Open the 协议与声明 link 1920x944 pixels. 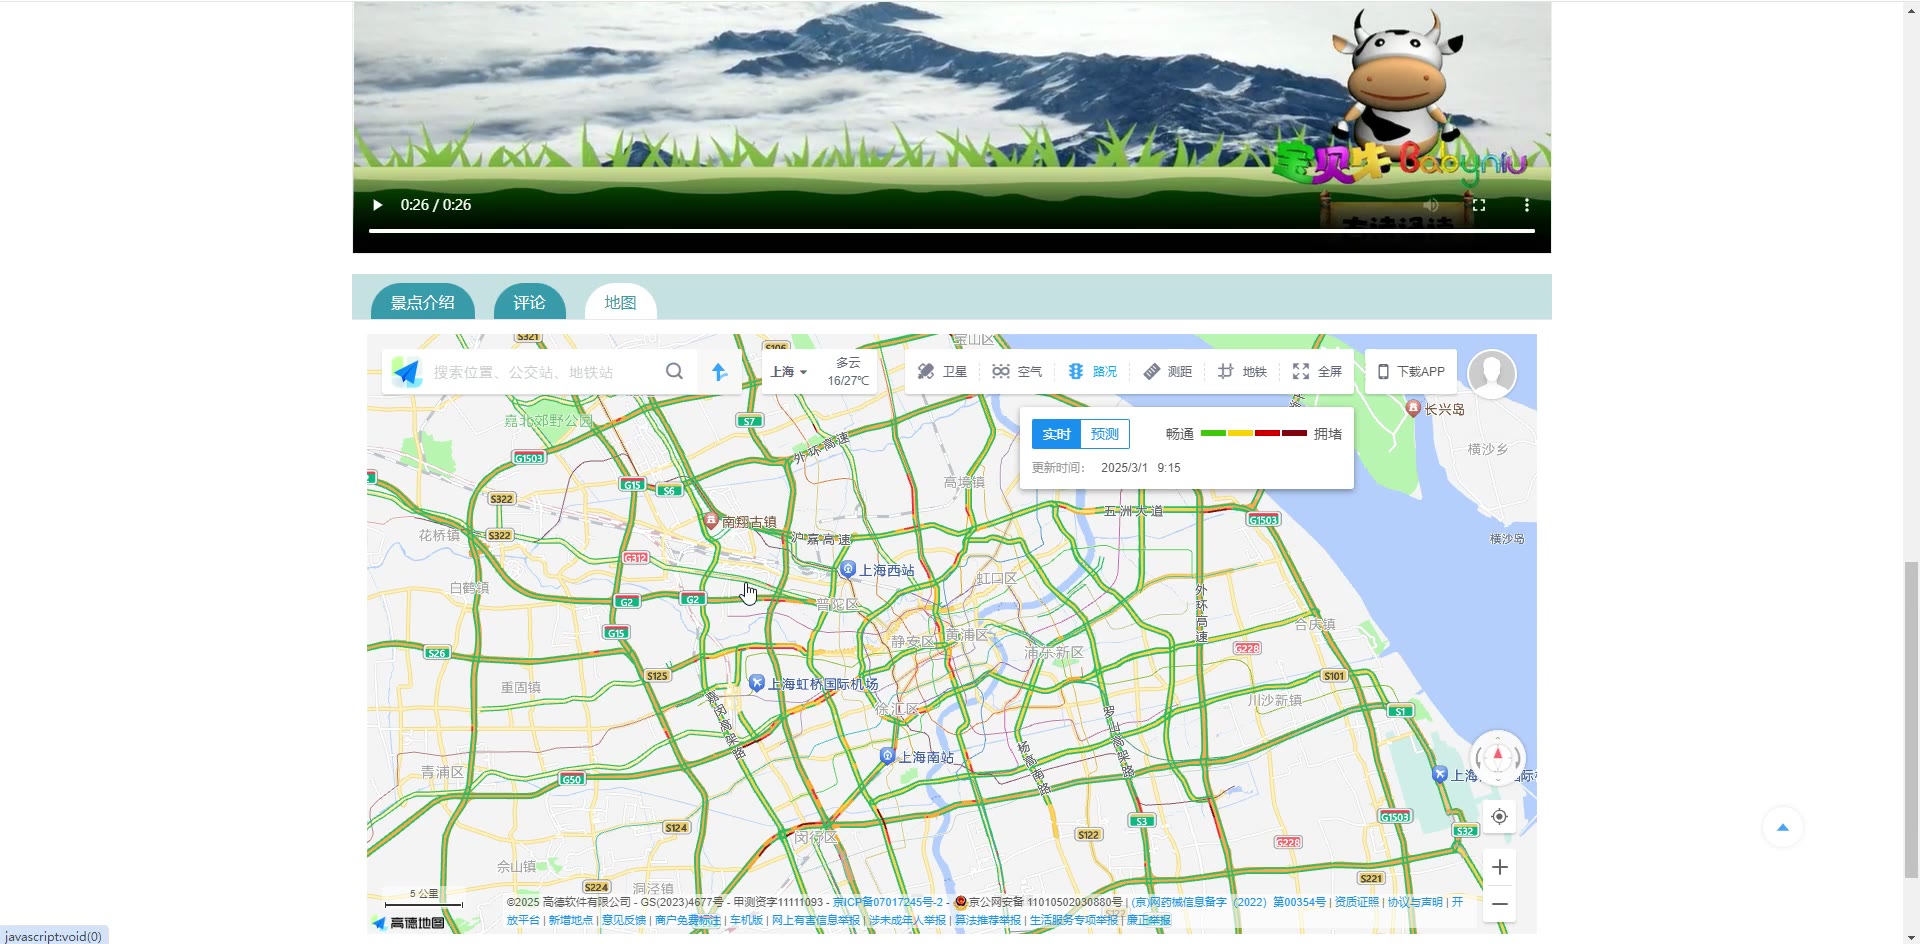[x=1415, y=902]
